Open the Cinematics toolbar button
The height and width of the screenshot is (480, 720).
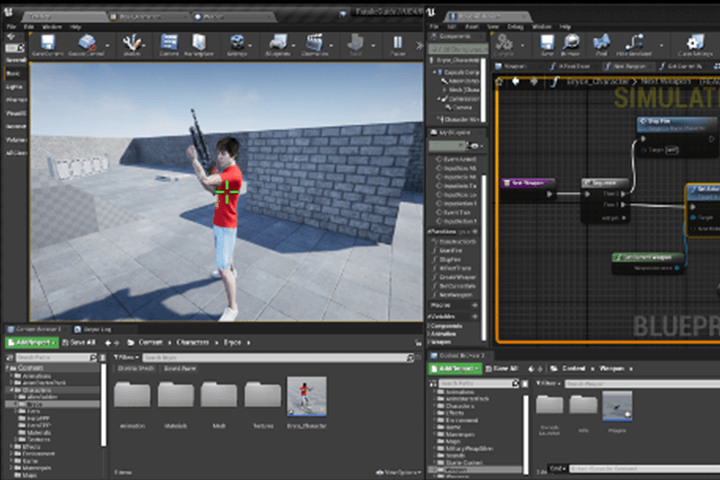point(315,45)
